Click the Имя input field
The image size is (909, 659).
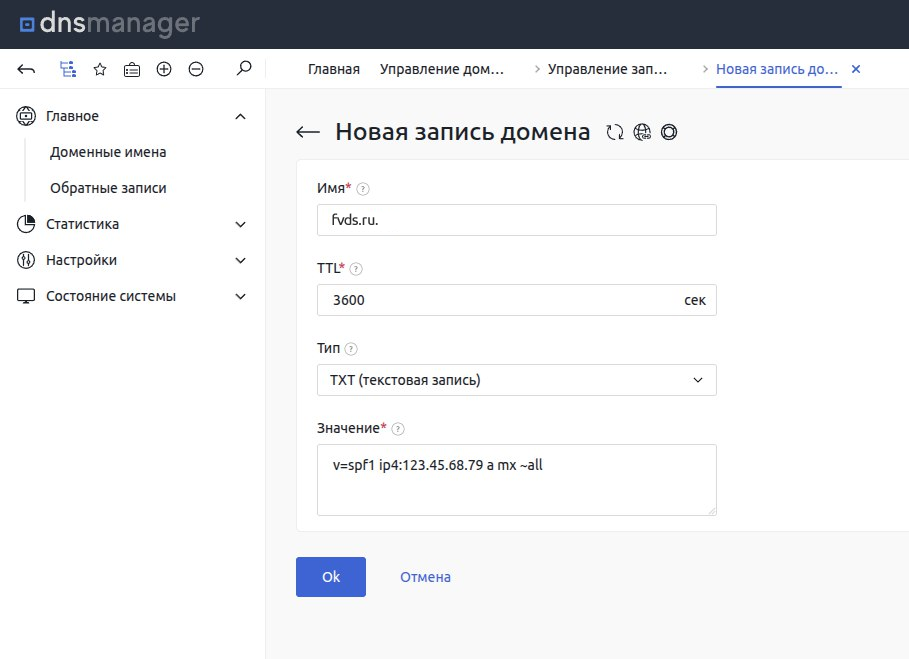coord(517,220)
